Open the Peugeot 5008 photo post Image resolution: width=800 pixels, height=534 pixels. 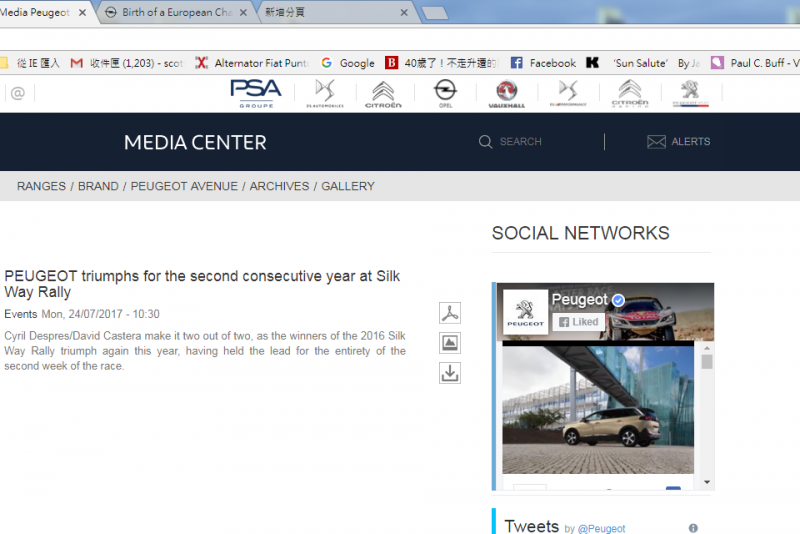598,410
